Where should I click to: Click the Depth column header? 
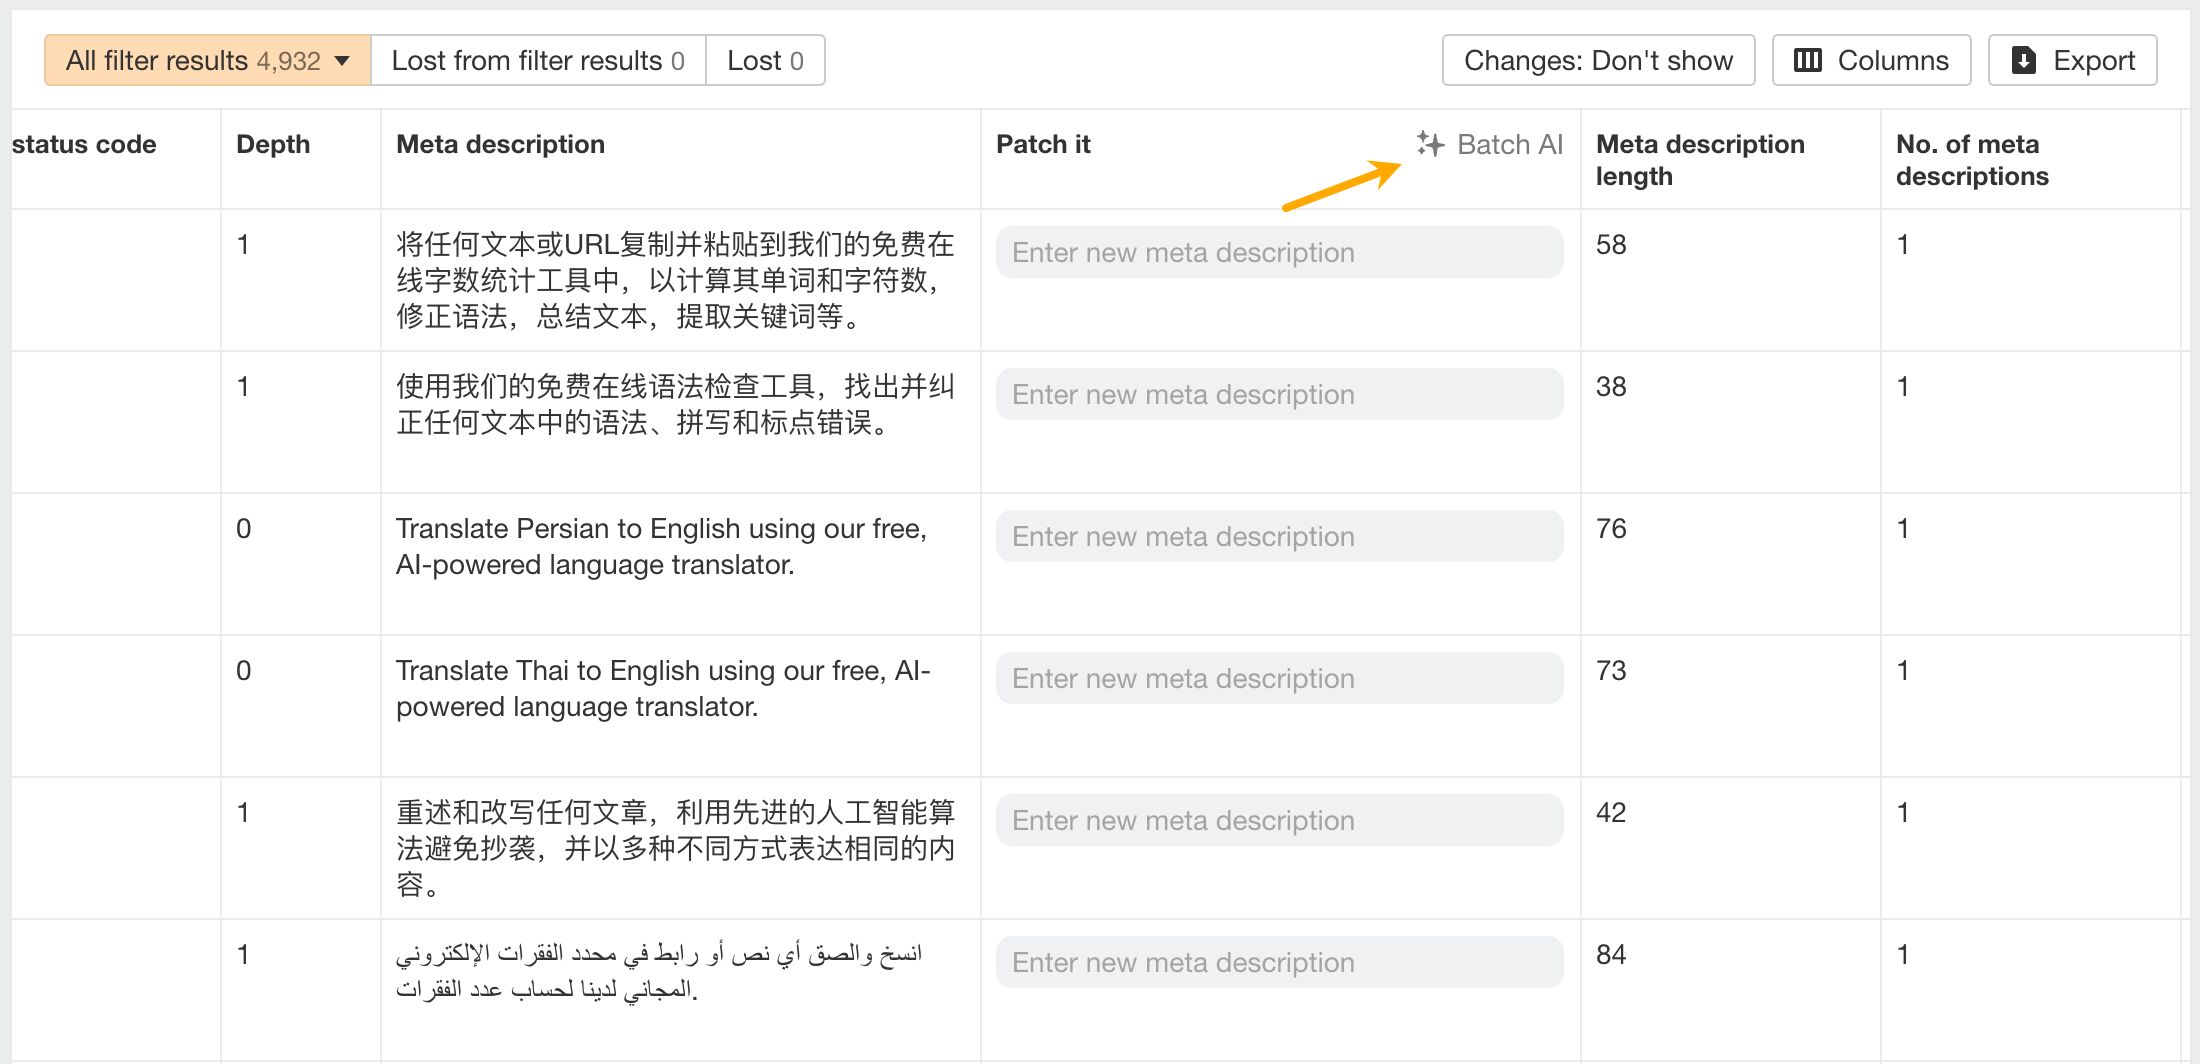point(273,144)
